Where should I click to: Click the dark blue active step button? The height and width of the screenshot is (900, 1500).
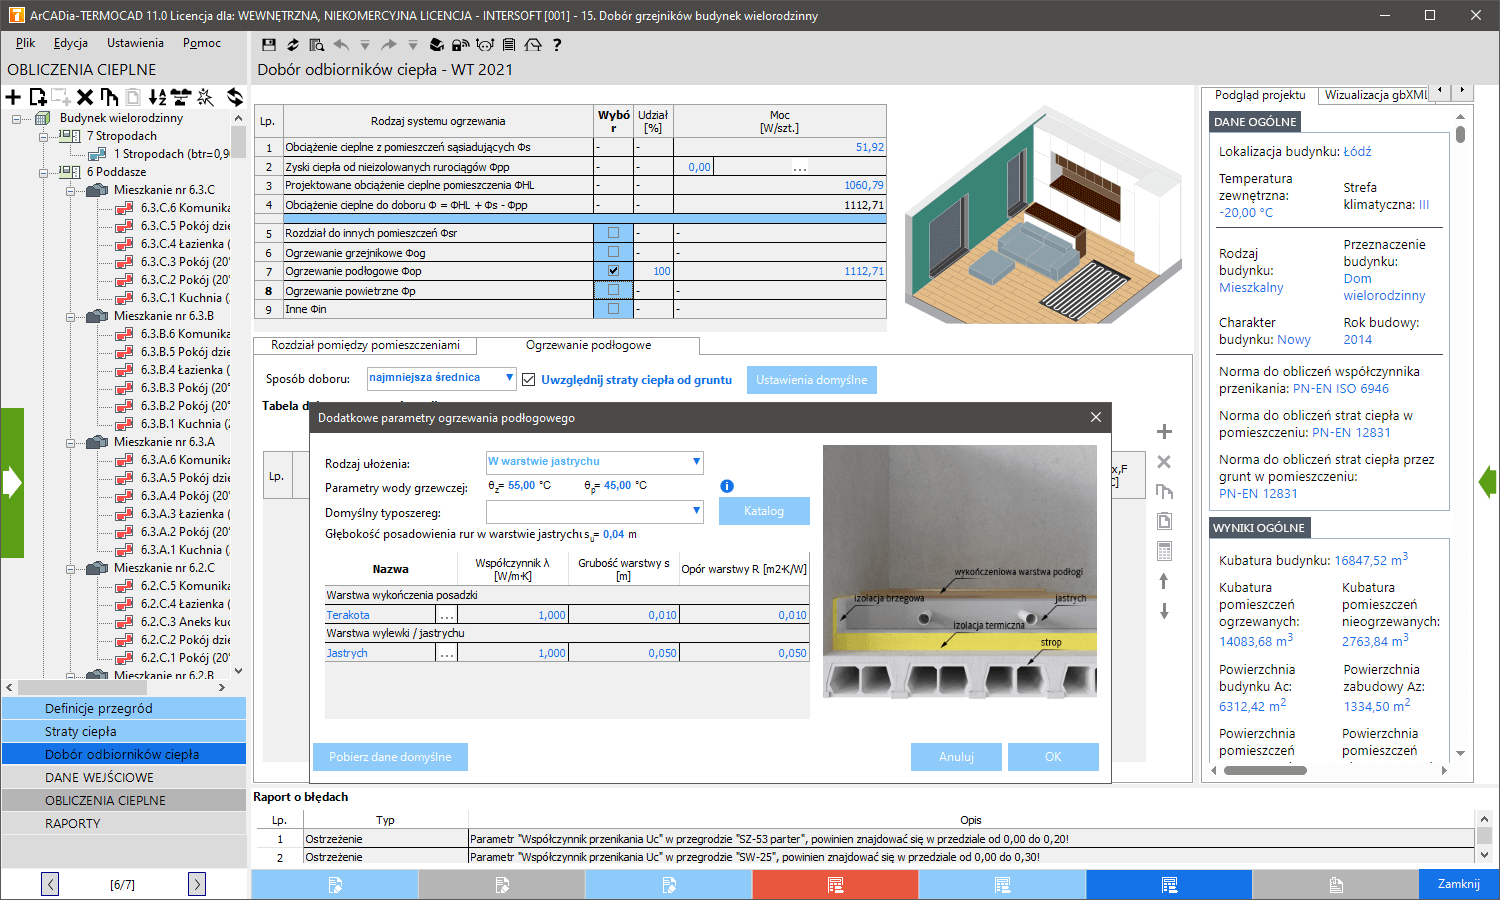(1168, 884)
